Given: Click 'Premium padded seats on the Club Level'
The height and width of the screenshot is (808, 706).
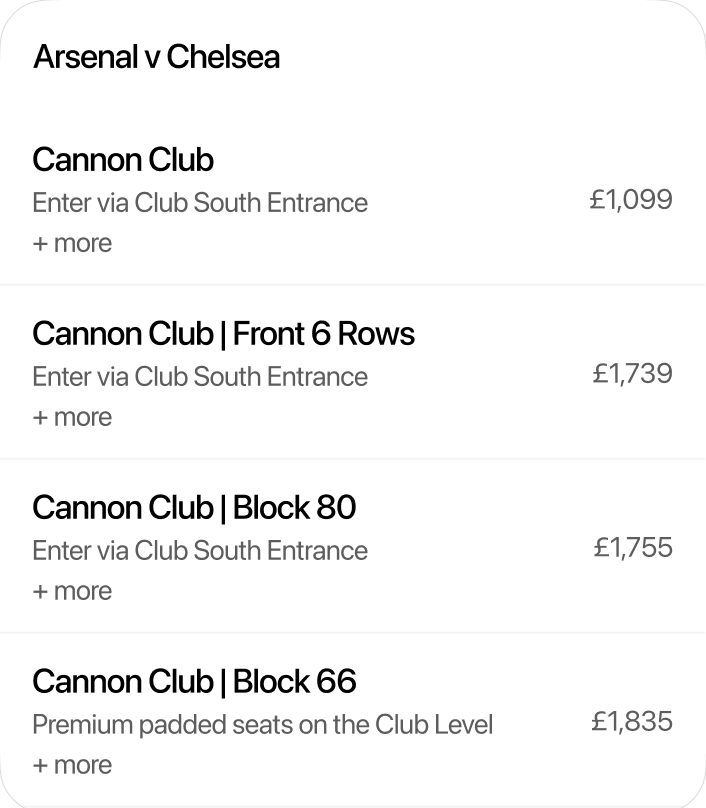Looking at the screenshot, I should tap(262, 725).
